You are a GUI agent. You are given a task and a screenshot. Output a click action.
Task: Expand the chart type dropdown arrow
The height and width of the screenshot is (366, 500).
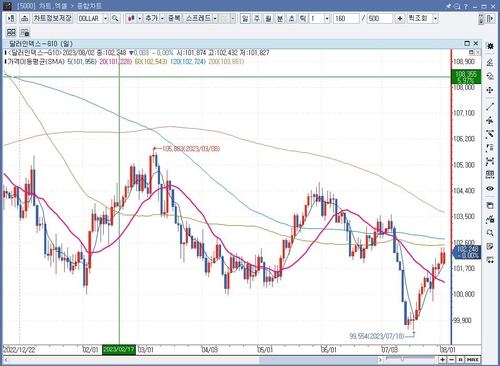(140, 19)
